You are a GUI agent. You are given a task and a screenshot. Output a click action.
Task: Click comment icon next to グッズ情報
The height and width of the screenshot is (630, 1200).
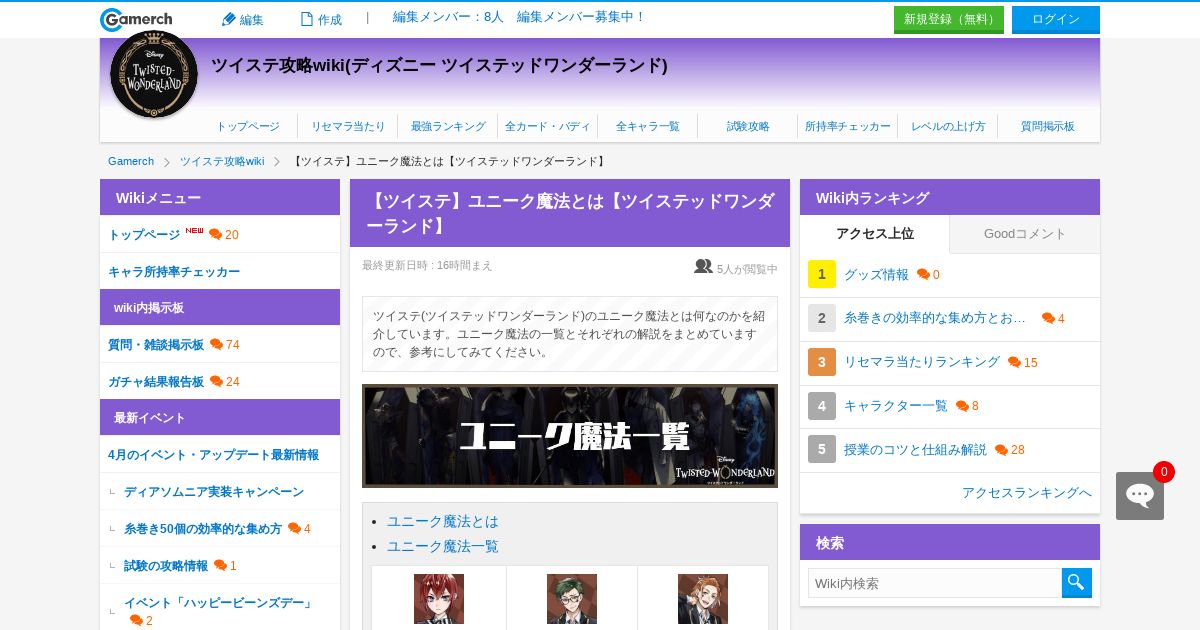pos(923,274)
